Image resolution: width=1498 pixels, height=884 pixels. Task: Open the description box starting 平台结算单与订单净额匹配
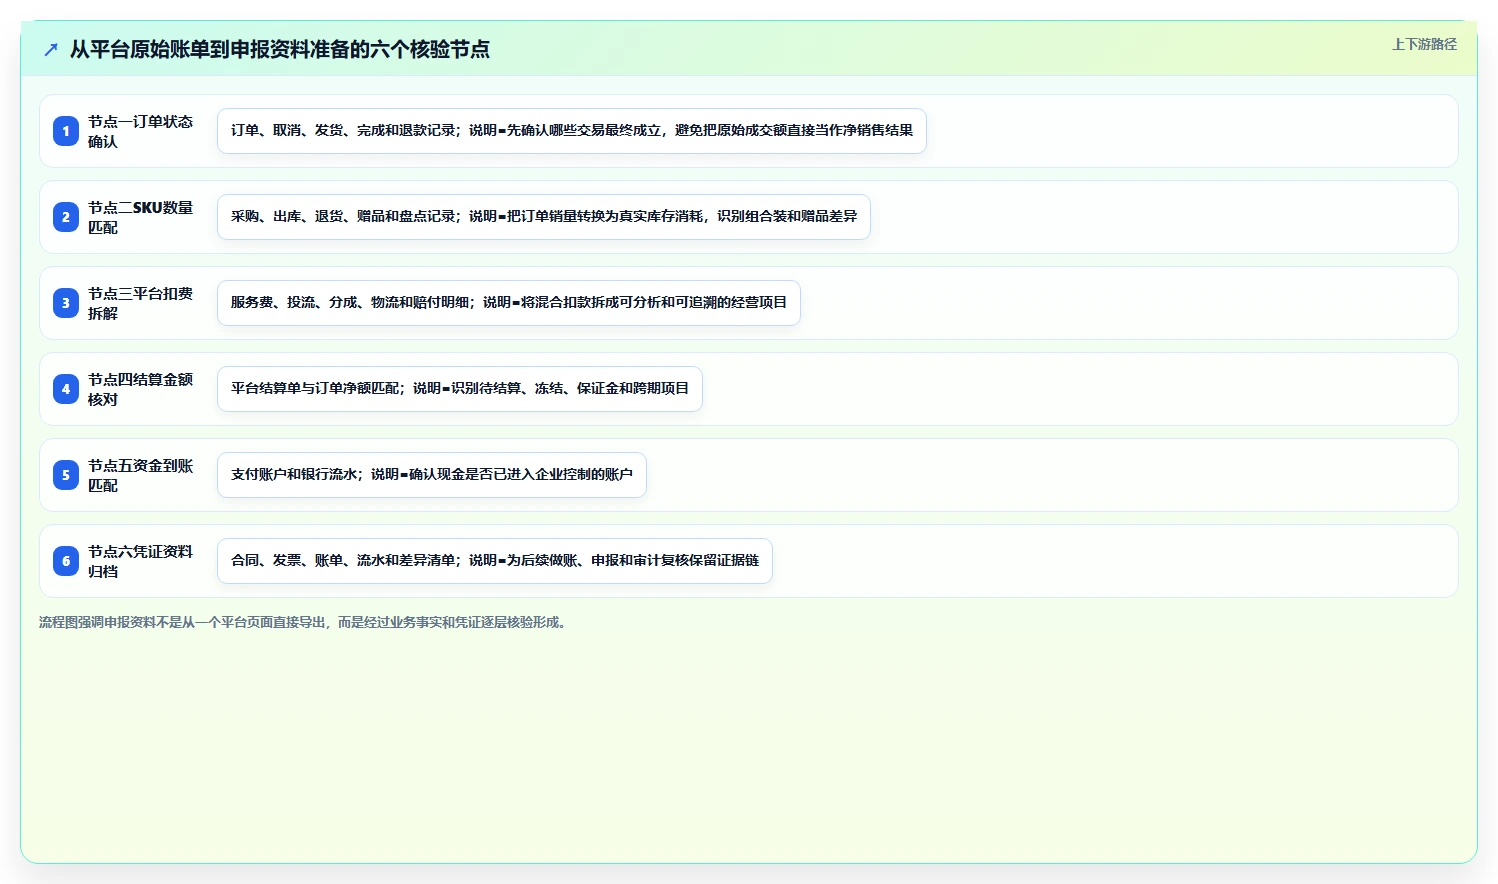[460, 389]
